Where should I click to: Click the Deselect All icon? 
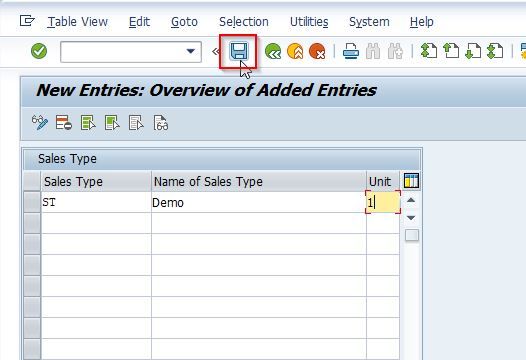(136, 122)
